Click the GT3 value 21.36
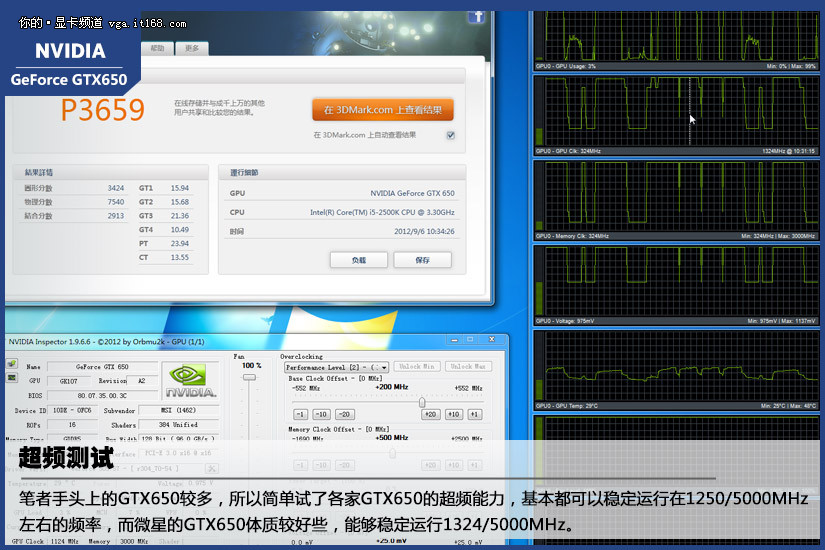This screenshot has width=825, height=550. pyautogui.click(x=179, y=216)
